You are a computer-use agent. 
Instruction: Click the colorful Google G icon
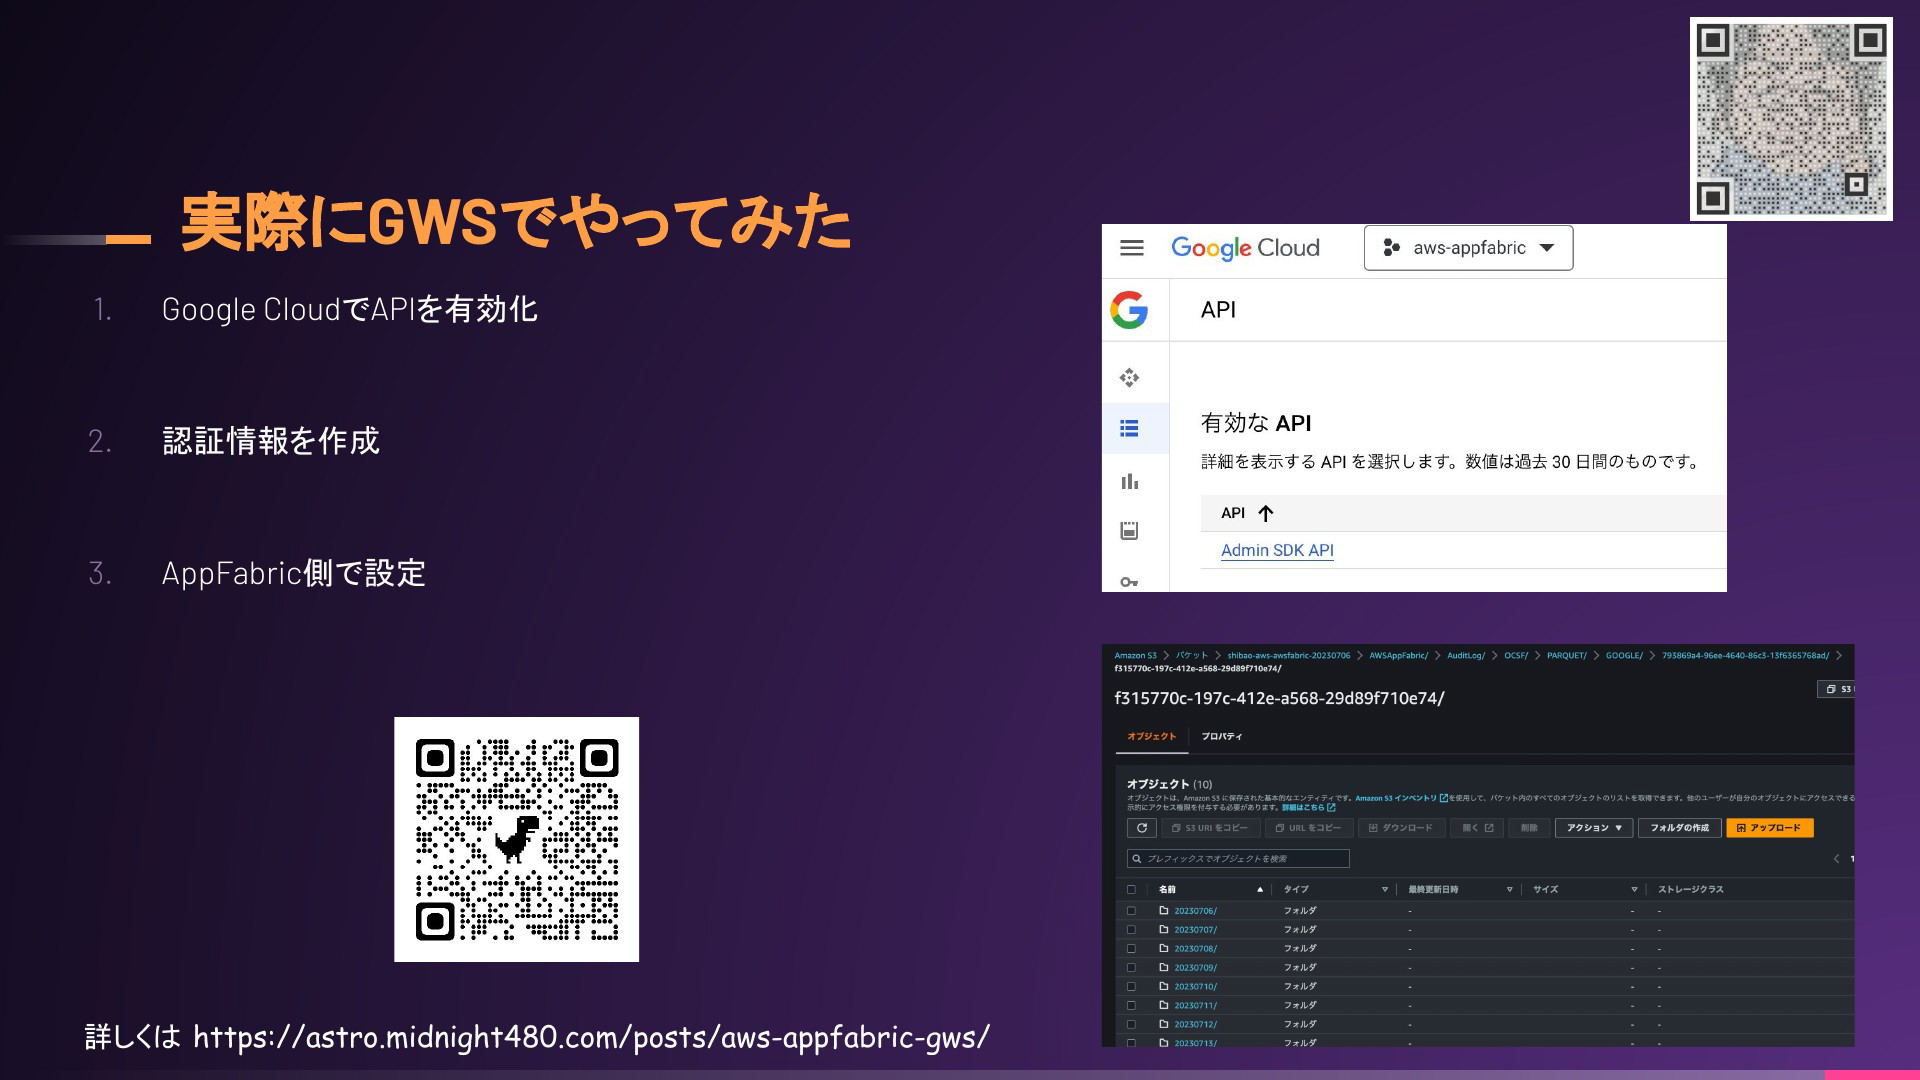(1129, 310)
